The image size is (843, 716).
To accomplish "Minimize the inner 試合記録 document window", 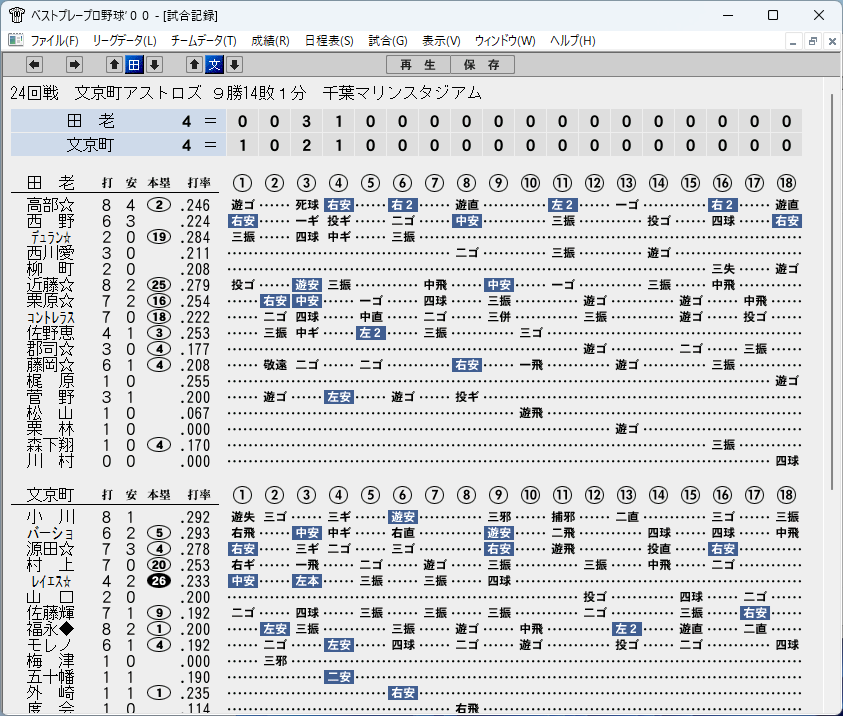I will click(x=792, y=41).
